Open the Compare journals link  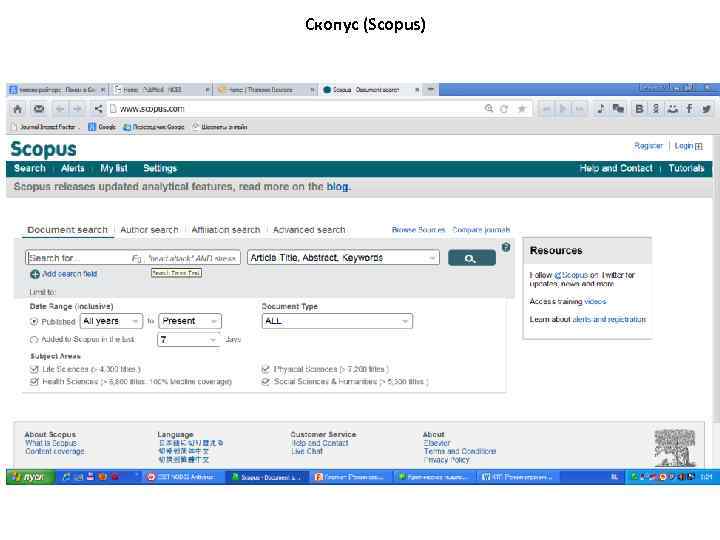point(481,230)
